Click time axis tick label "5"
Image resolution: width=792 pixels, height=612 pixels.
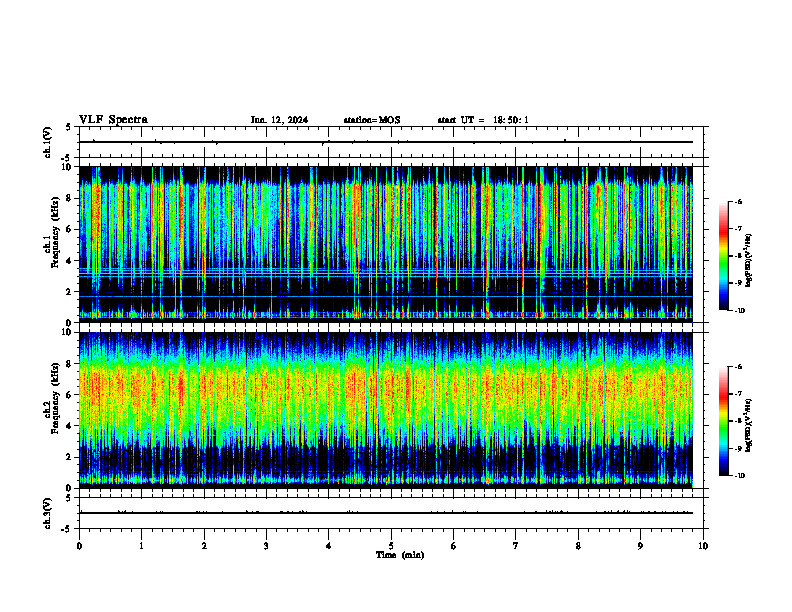click(391, 546)
